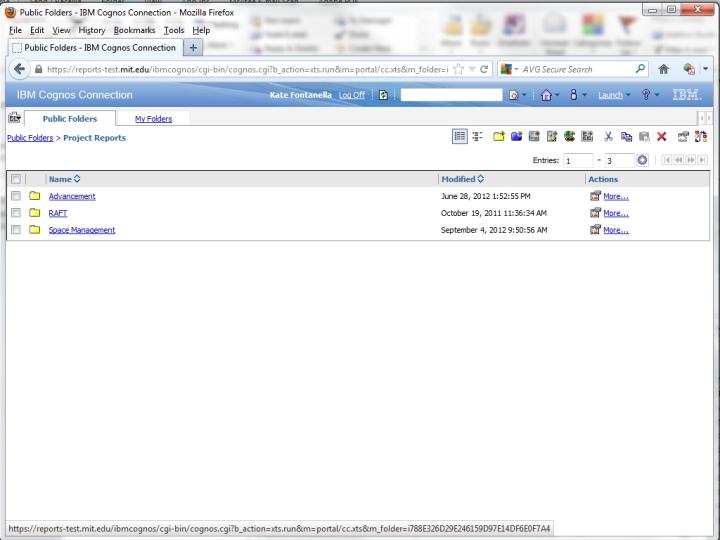
Task: Open the Set Properties toolbar icon
Action: pyautogui.click(x=683, y=137)
